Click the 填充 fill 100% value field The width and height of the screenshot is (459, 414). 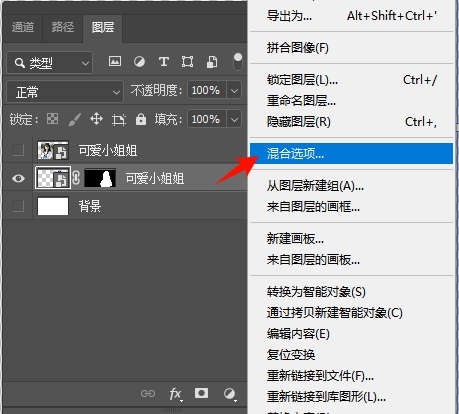[207, 119]
